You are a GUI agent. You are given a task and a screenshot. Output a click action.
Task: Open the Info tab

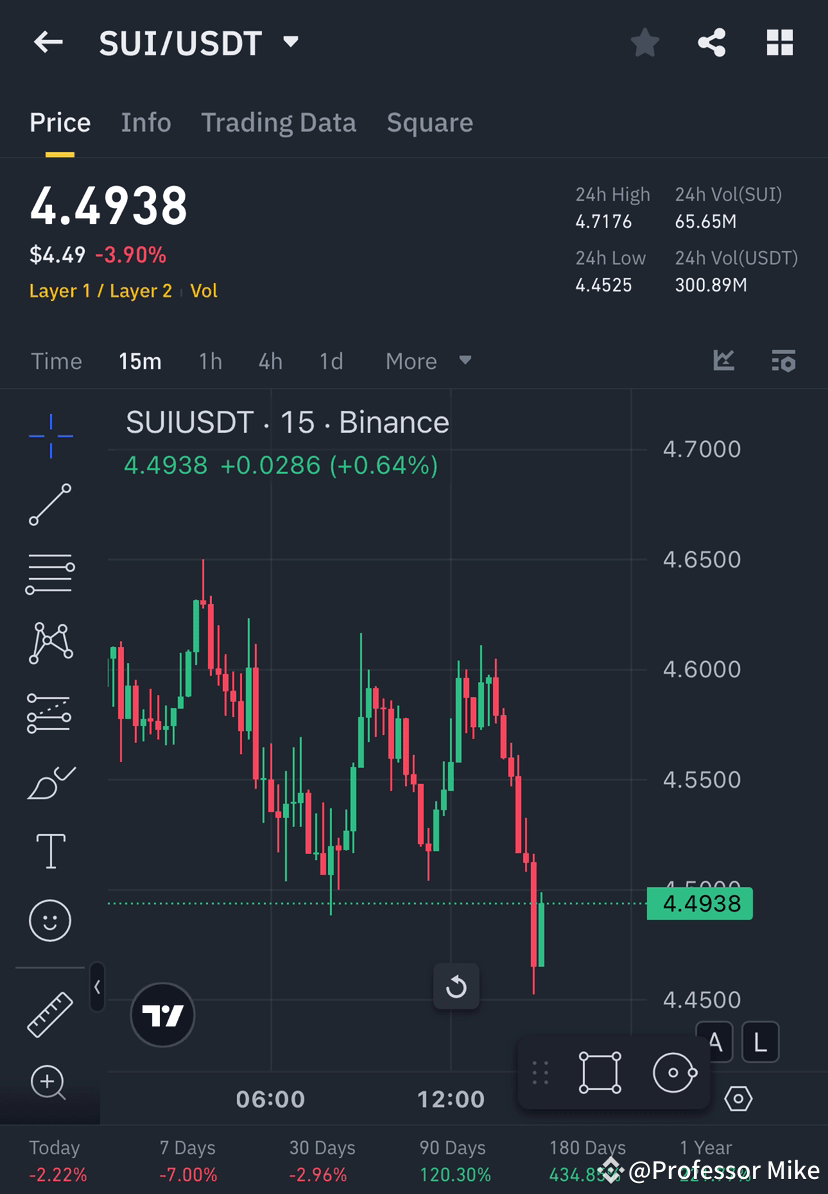point(145,122)
